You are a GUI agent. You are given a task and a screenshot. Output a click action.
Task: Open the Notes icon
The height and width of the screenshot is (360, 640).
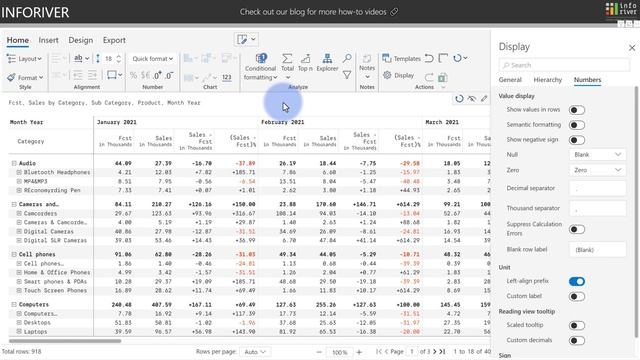coord(367,58)
